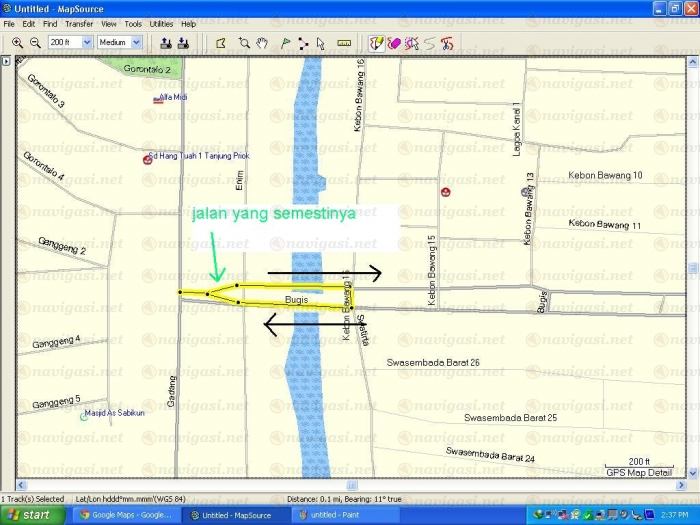The height and width of the screenshot is (525, 700).
Task: Select the Measure distance ruler tool
Action: pos(344,43)
